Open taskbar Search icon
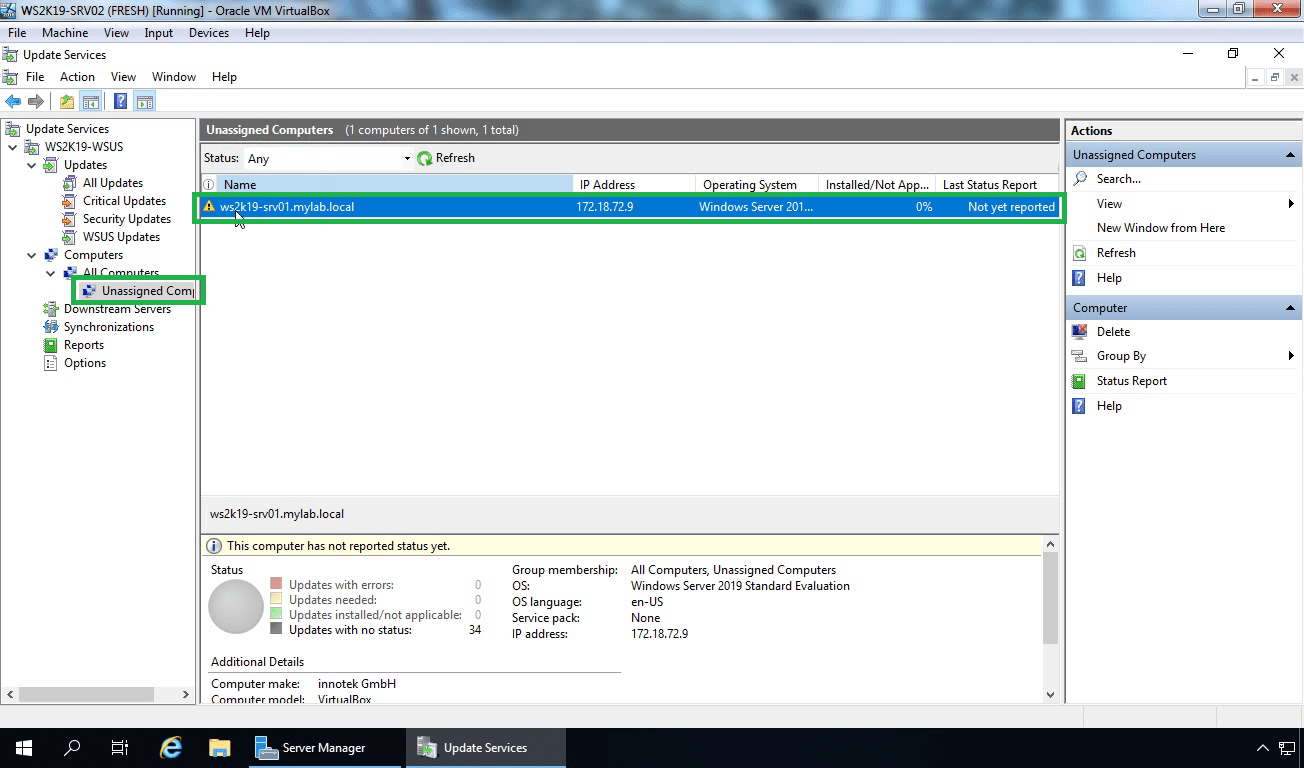Viewport: 1304px width, 768px height. click(x=72, y=748)
